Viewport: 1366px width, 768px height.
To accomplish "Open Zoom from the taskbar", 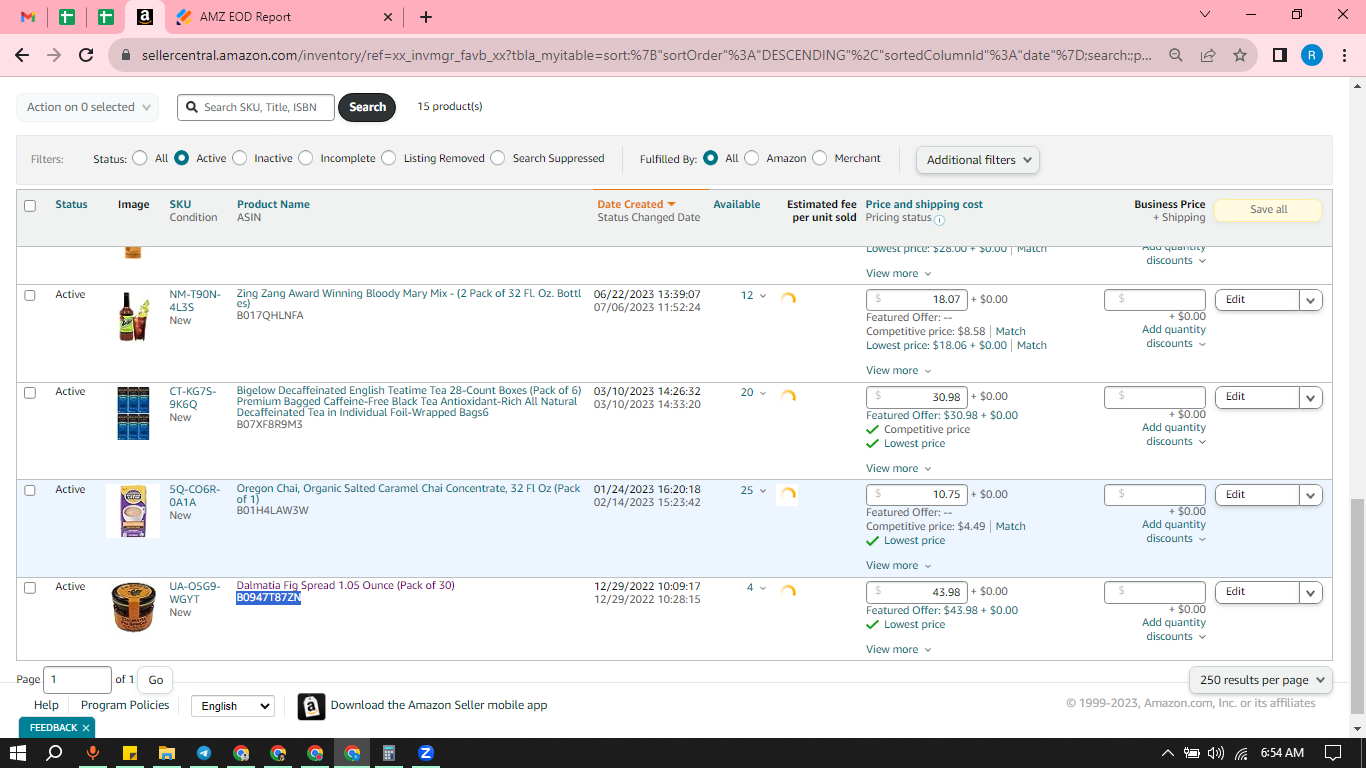I will (426, 753).
